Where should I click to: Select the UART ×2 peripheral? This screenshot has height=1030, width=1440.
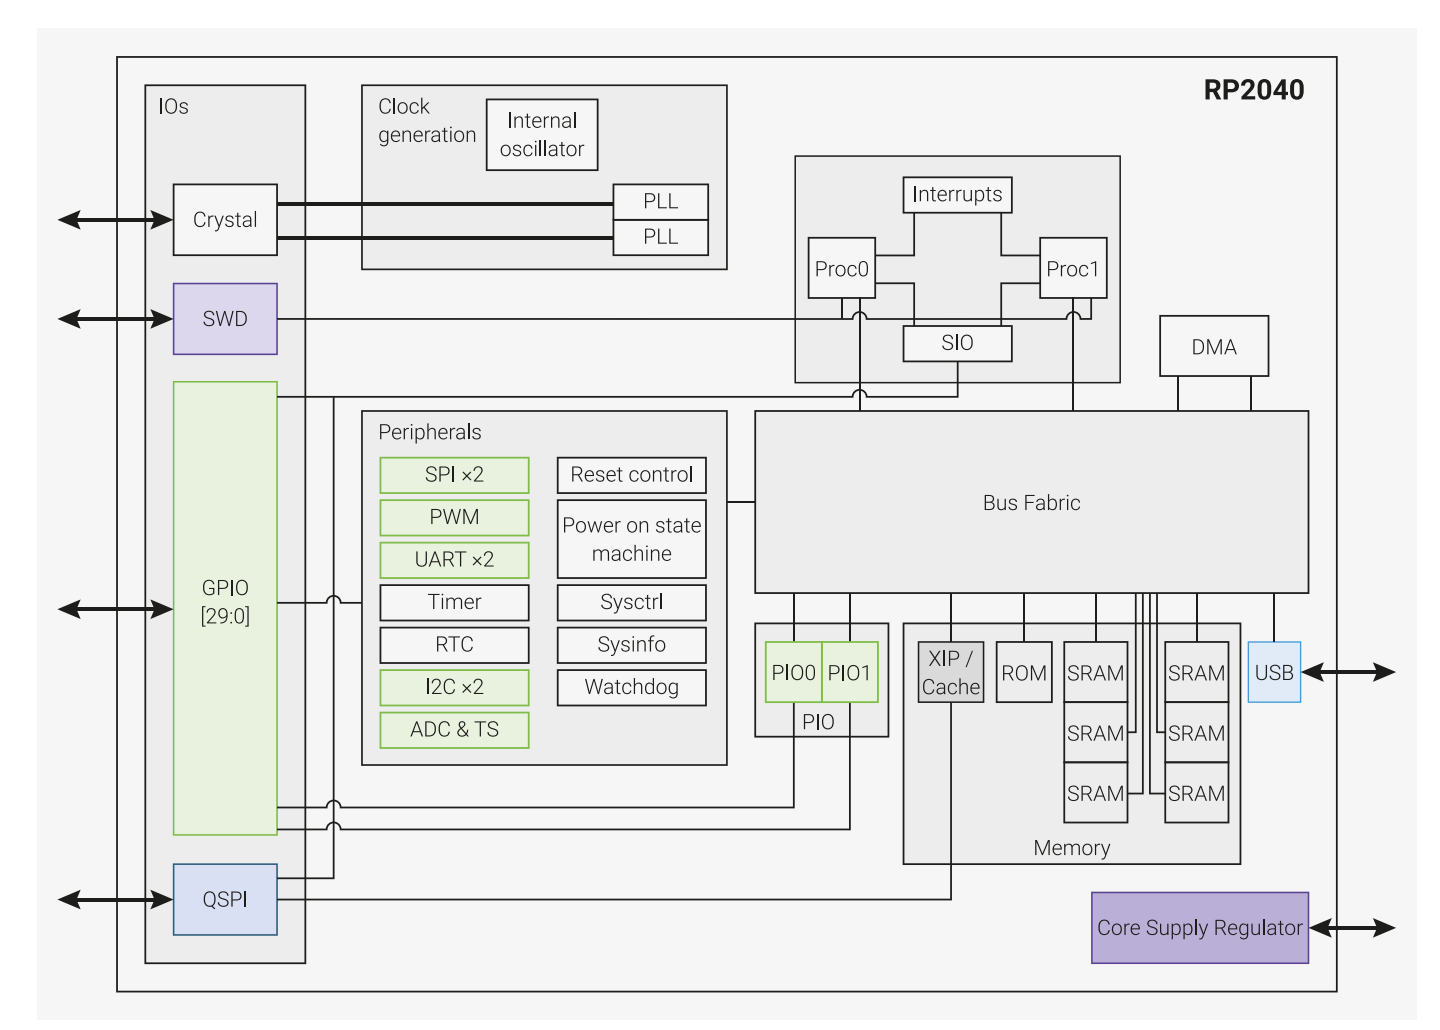[454, 560]
